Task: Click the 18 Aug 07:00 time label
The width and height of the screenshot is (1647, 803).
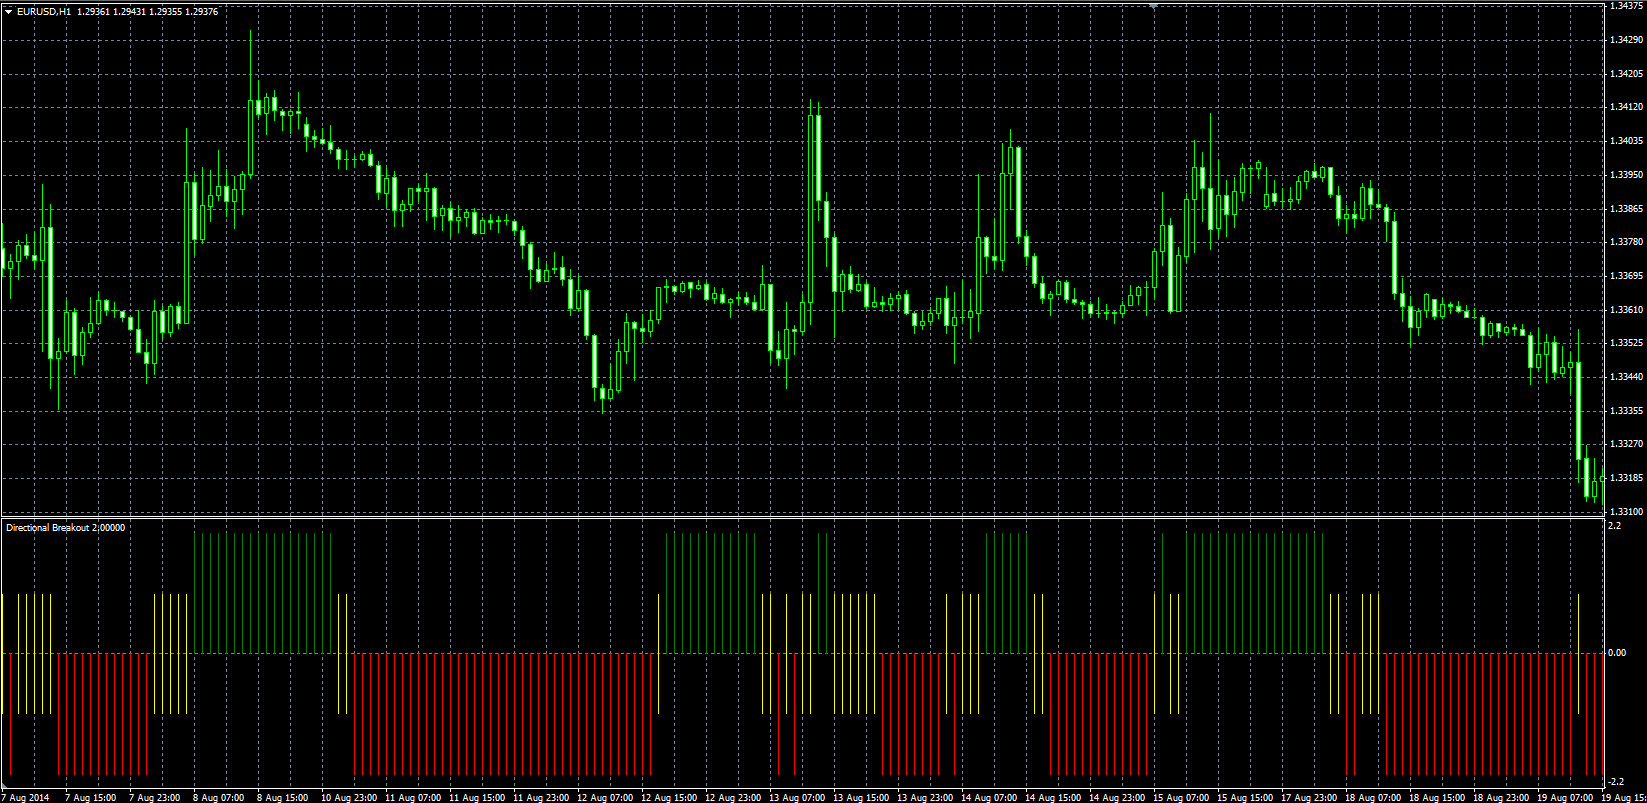Action: (x=1373, y=798)
